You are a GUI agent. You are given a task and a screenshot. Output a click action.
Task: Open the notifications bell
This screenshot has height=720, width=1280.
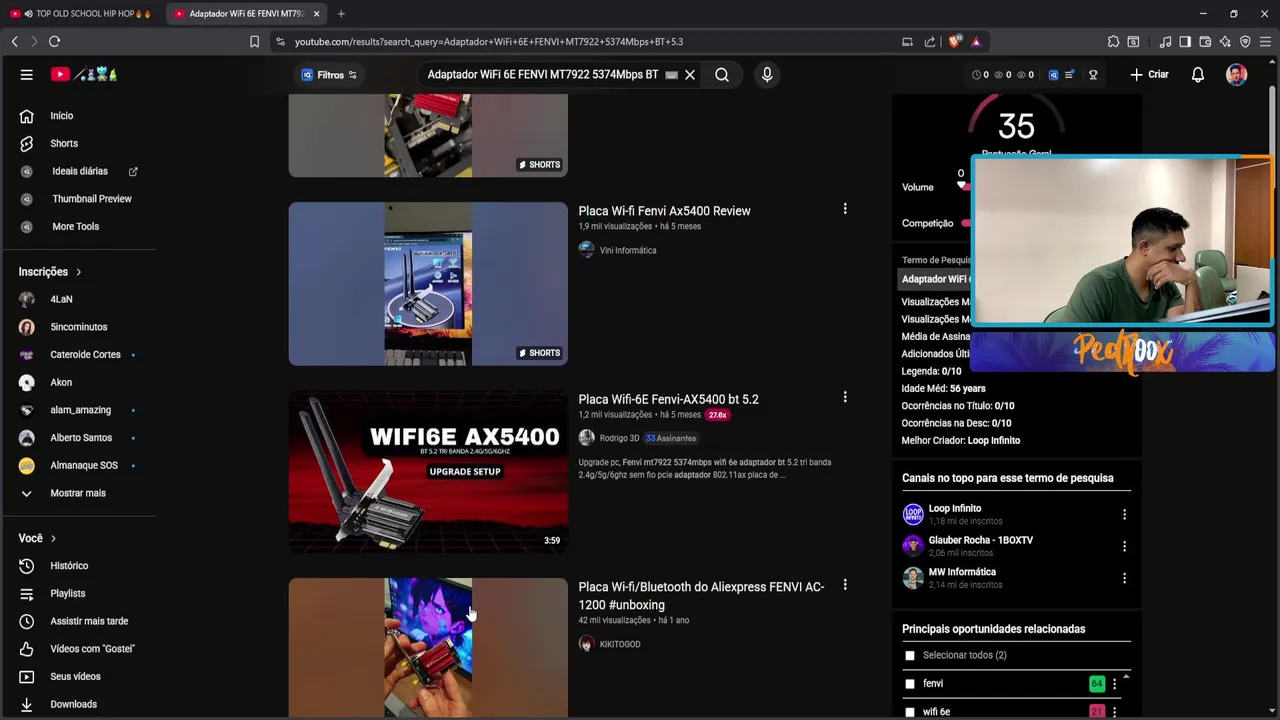click(x=1198, y=75)
